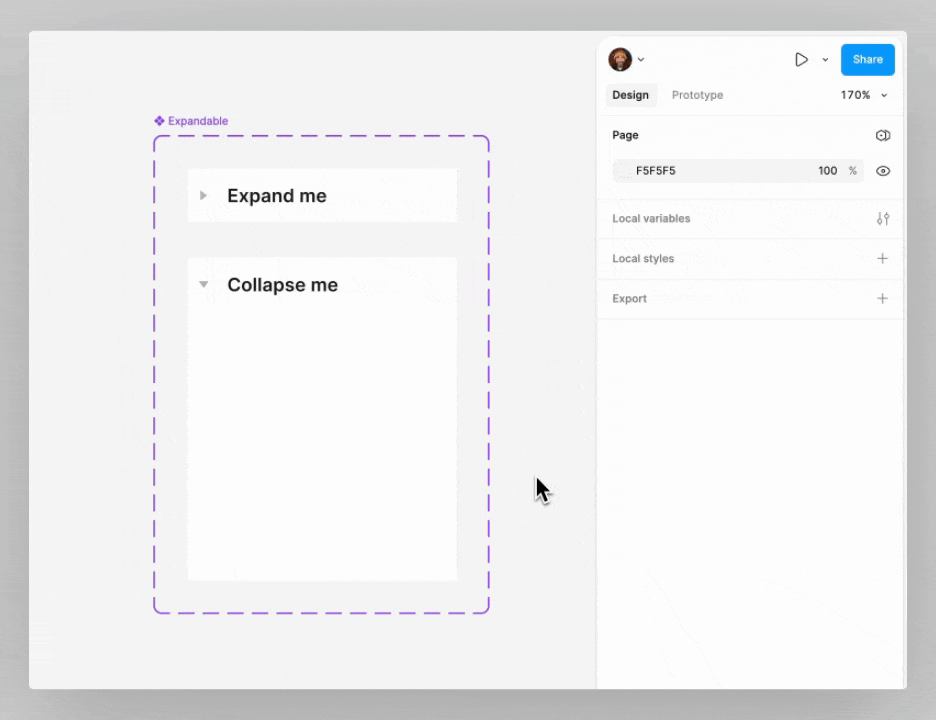Open the dropdown arrow next to Present
The height and width of the screenshot is (720, 936).
(825, 60)
